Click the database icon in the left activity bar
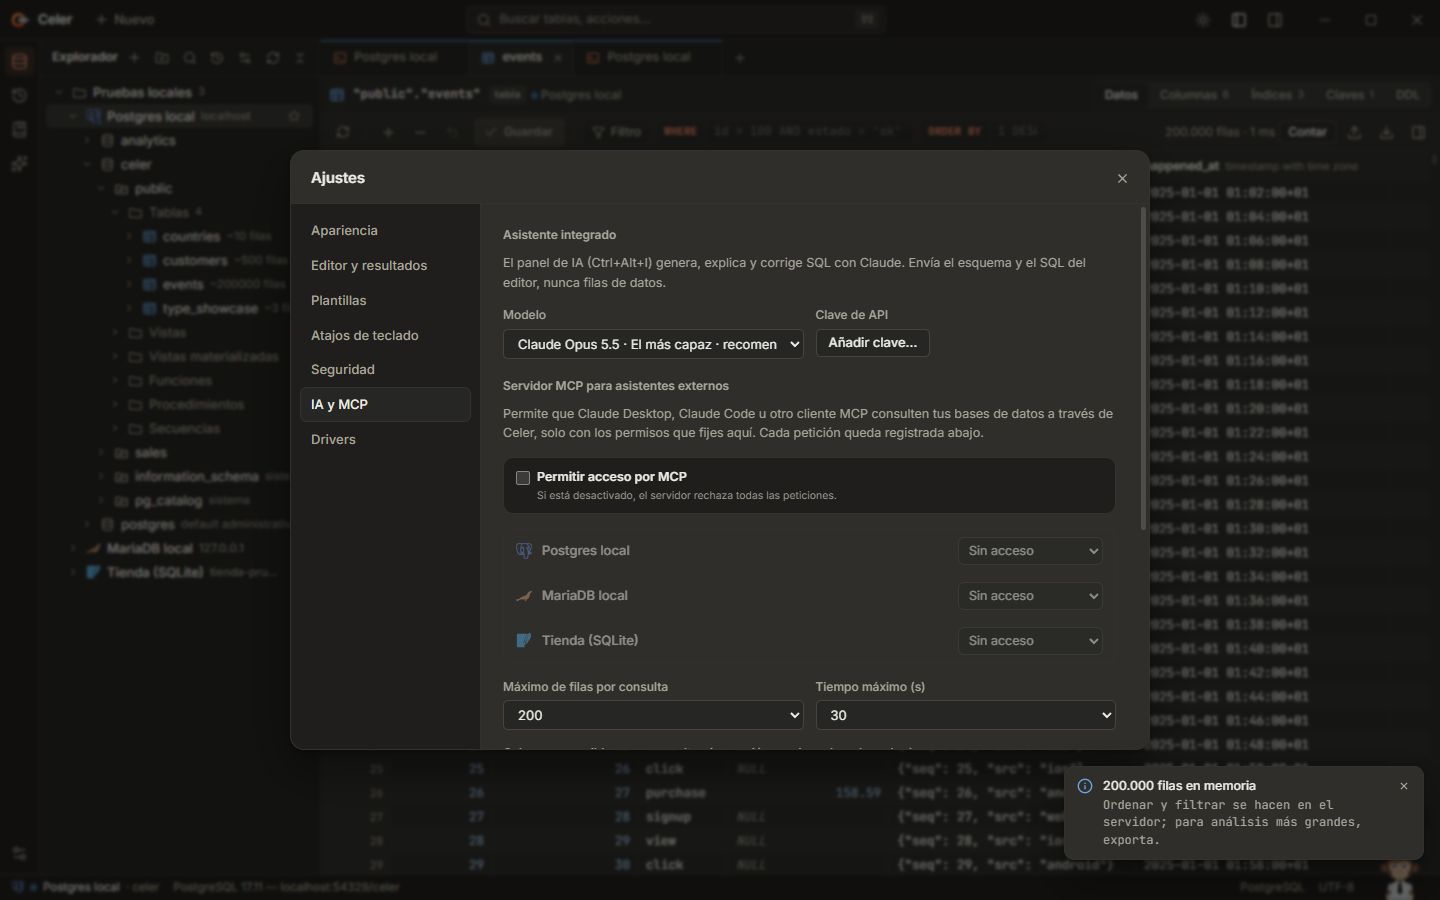 pos(19,62)
